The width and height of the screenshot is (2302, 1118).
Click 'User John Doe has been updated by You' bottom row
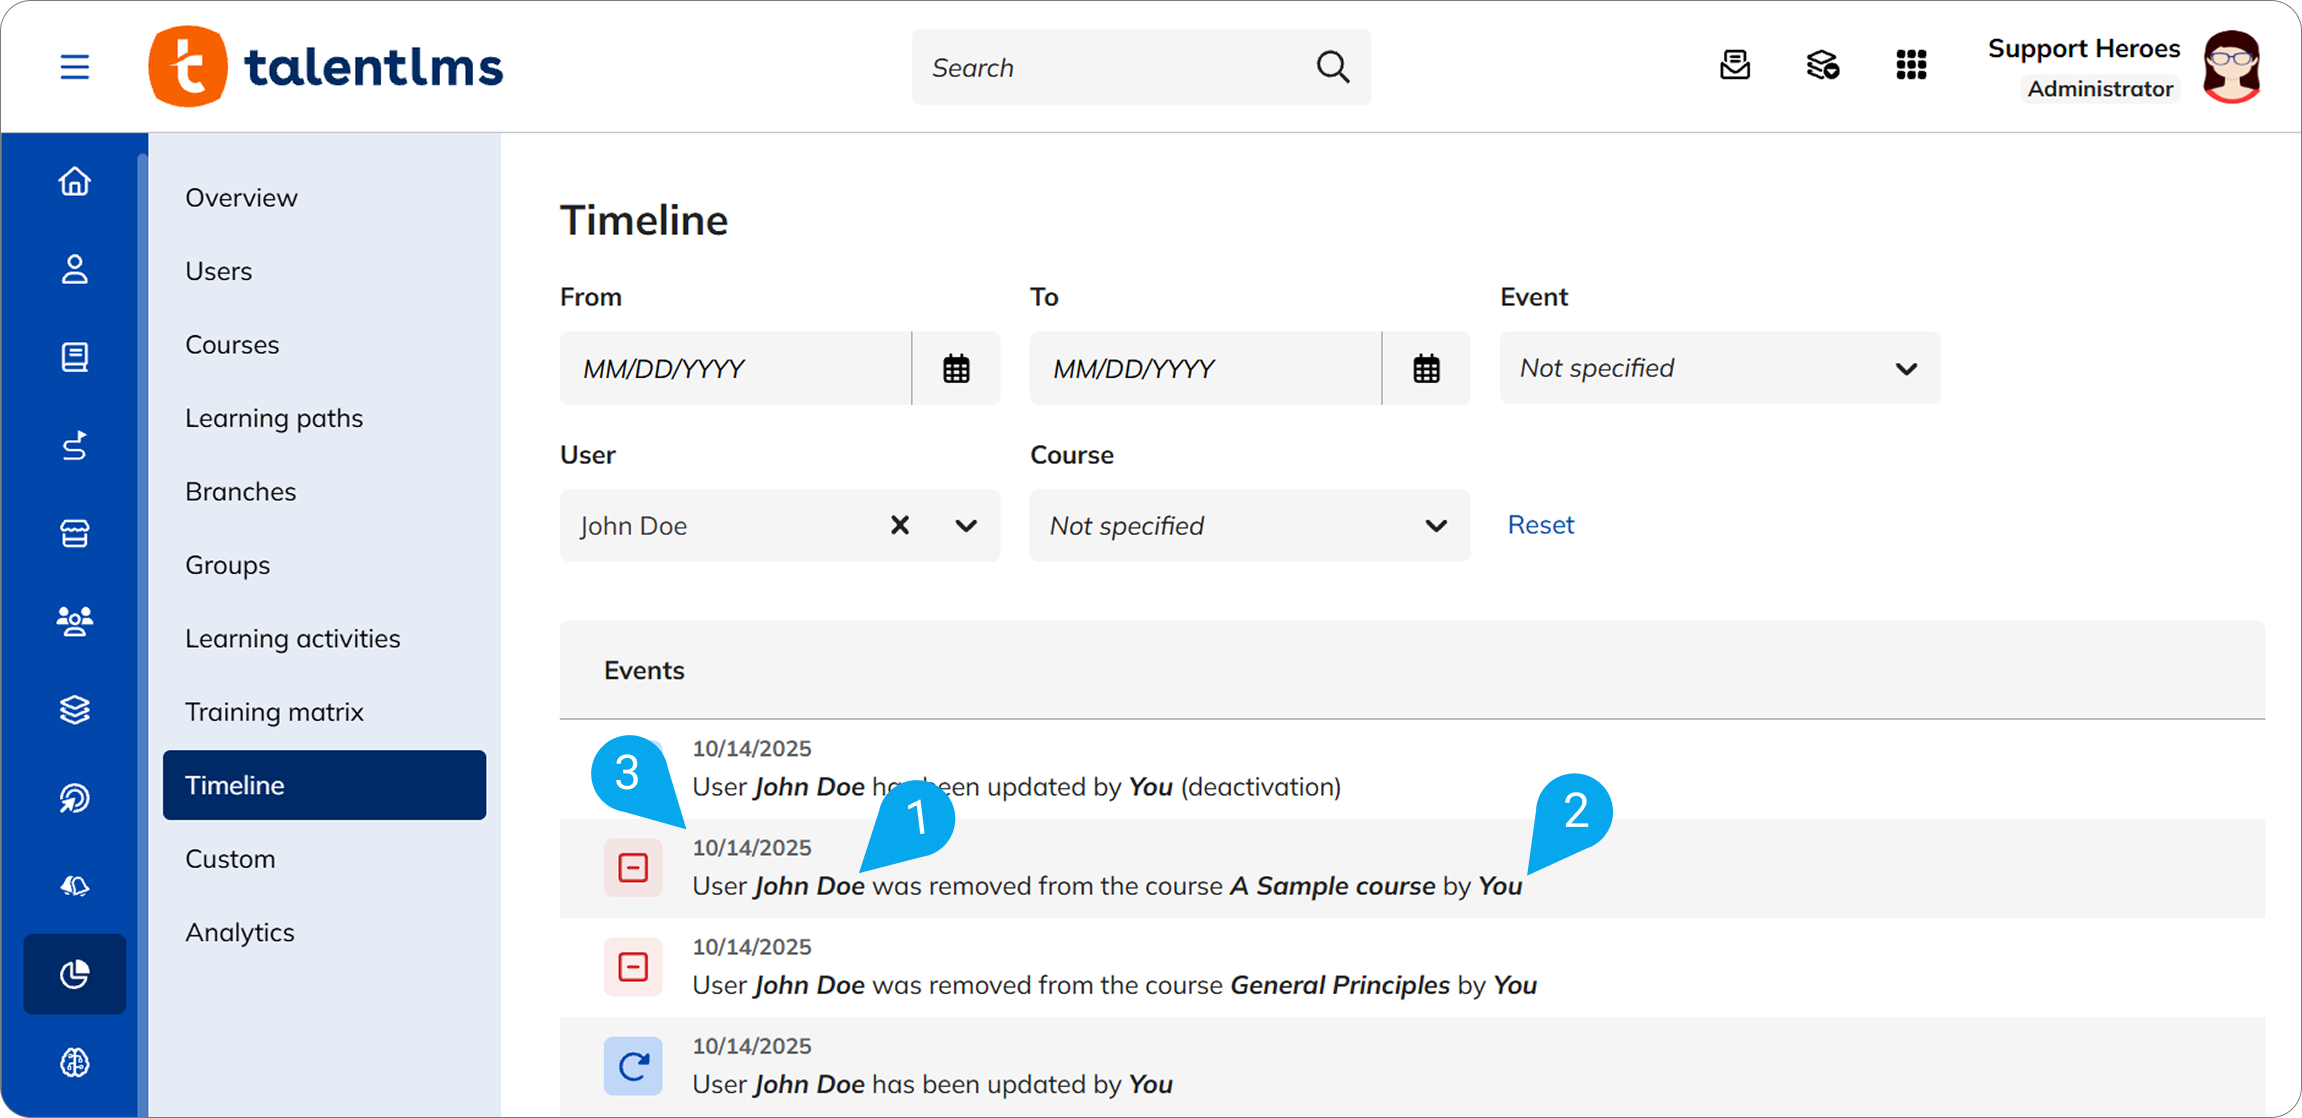point(933,1084)
